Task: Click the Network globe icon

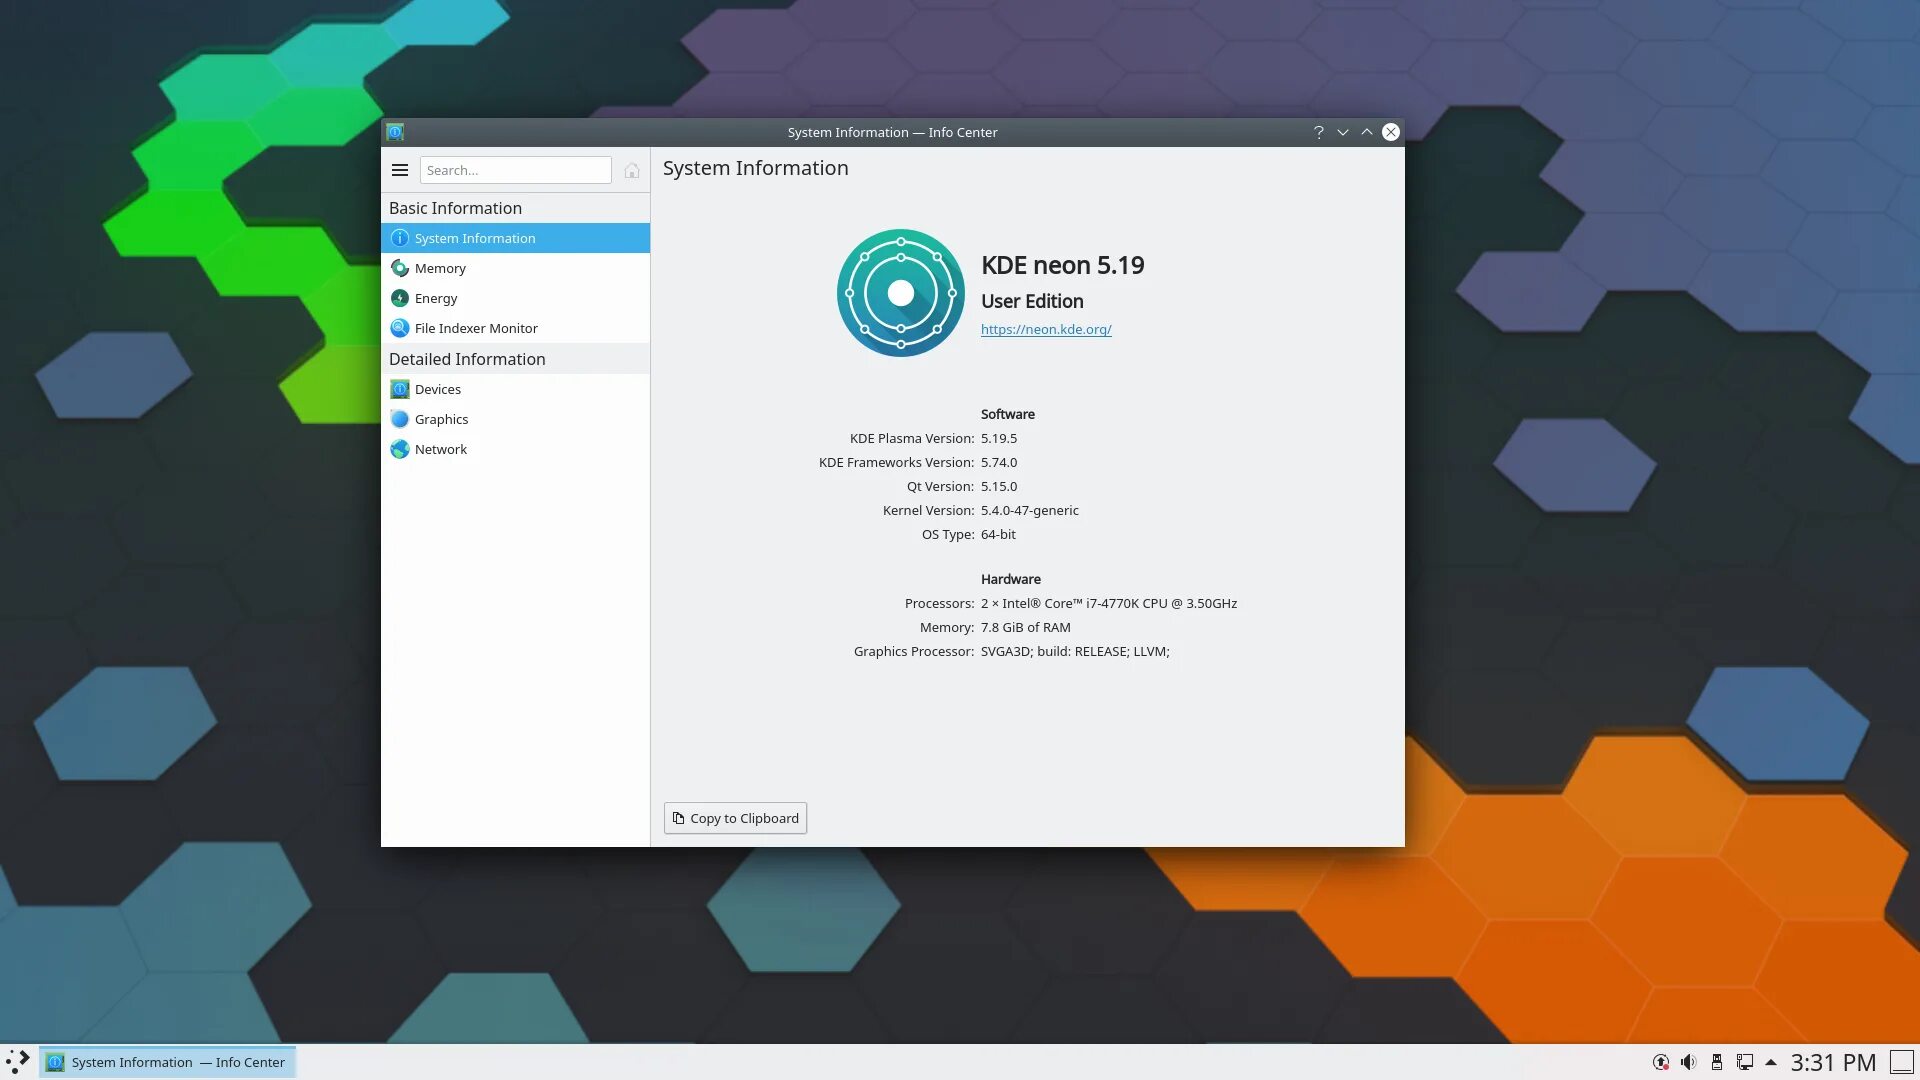Action: click(x=400, y=449)
